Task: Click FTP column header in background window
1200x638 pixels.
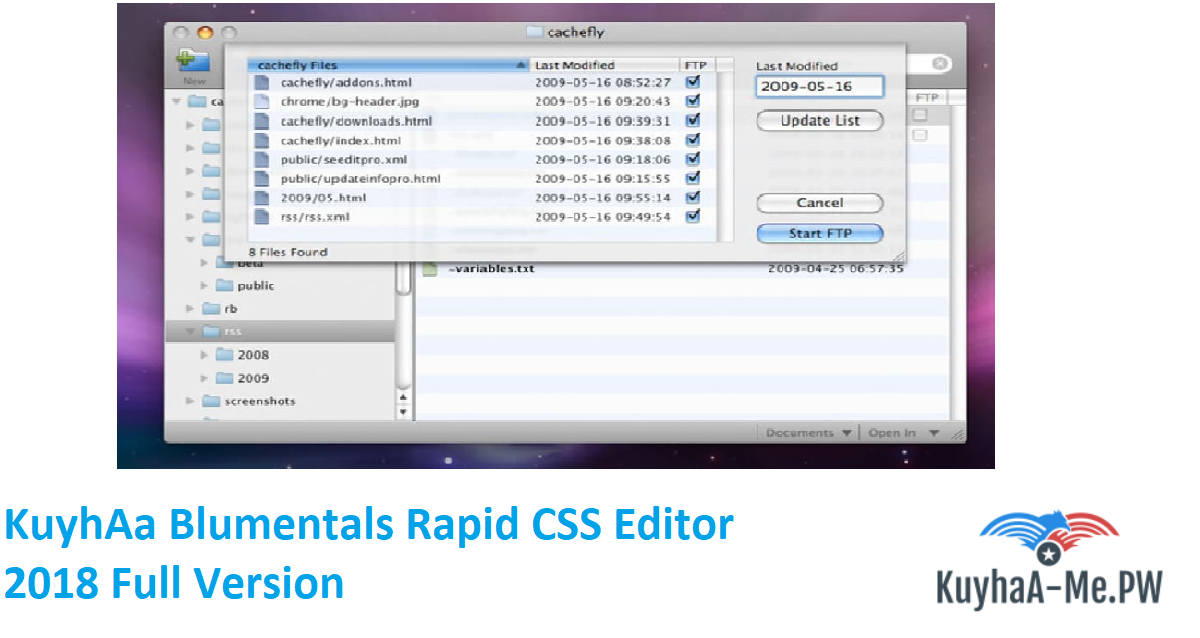Action: [x=928, y=97]
